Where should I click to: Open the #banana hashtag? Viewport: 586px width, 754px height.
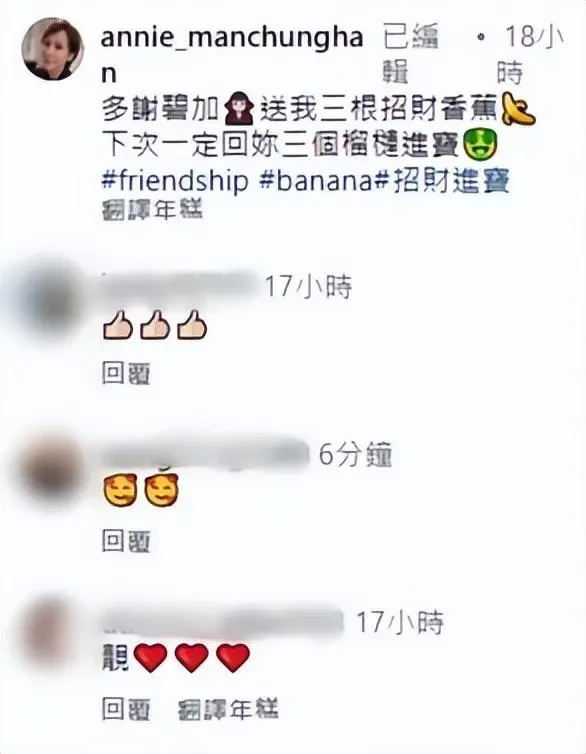[316, 181]
